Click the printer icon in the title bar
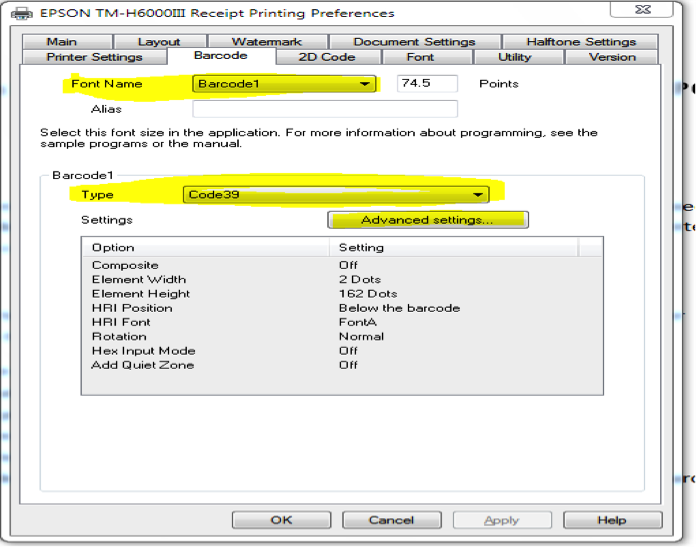Viewport: 696px width, 547px height. tap(21, 13)
